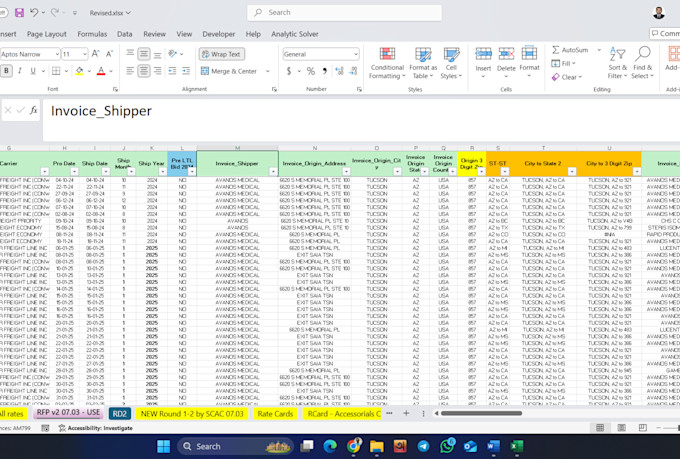Align text right in the Alignment group
The height and width of the screenshot is (459, 680).
(x=157, y=71)
